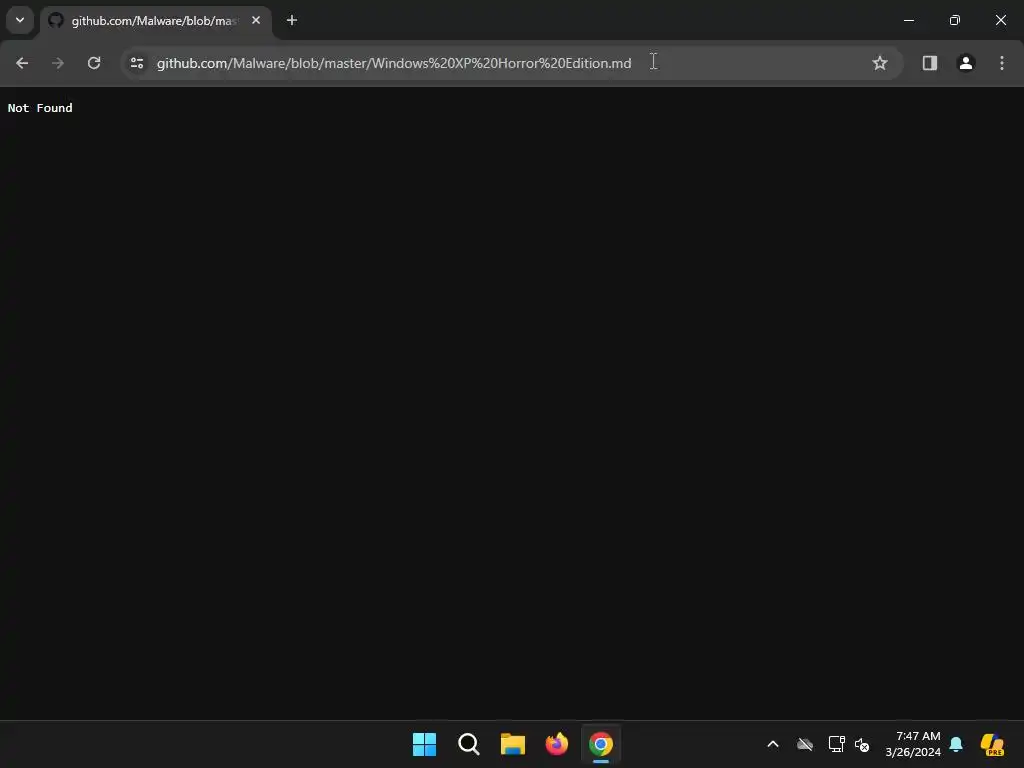Open File Explorer from taskbar
Image resolution: width=1024 pixels, height=768 pixels.
(x=513, y=744)
